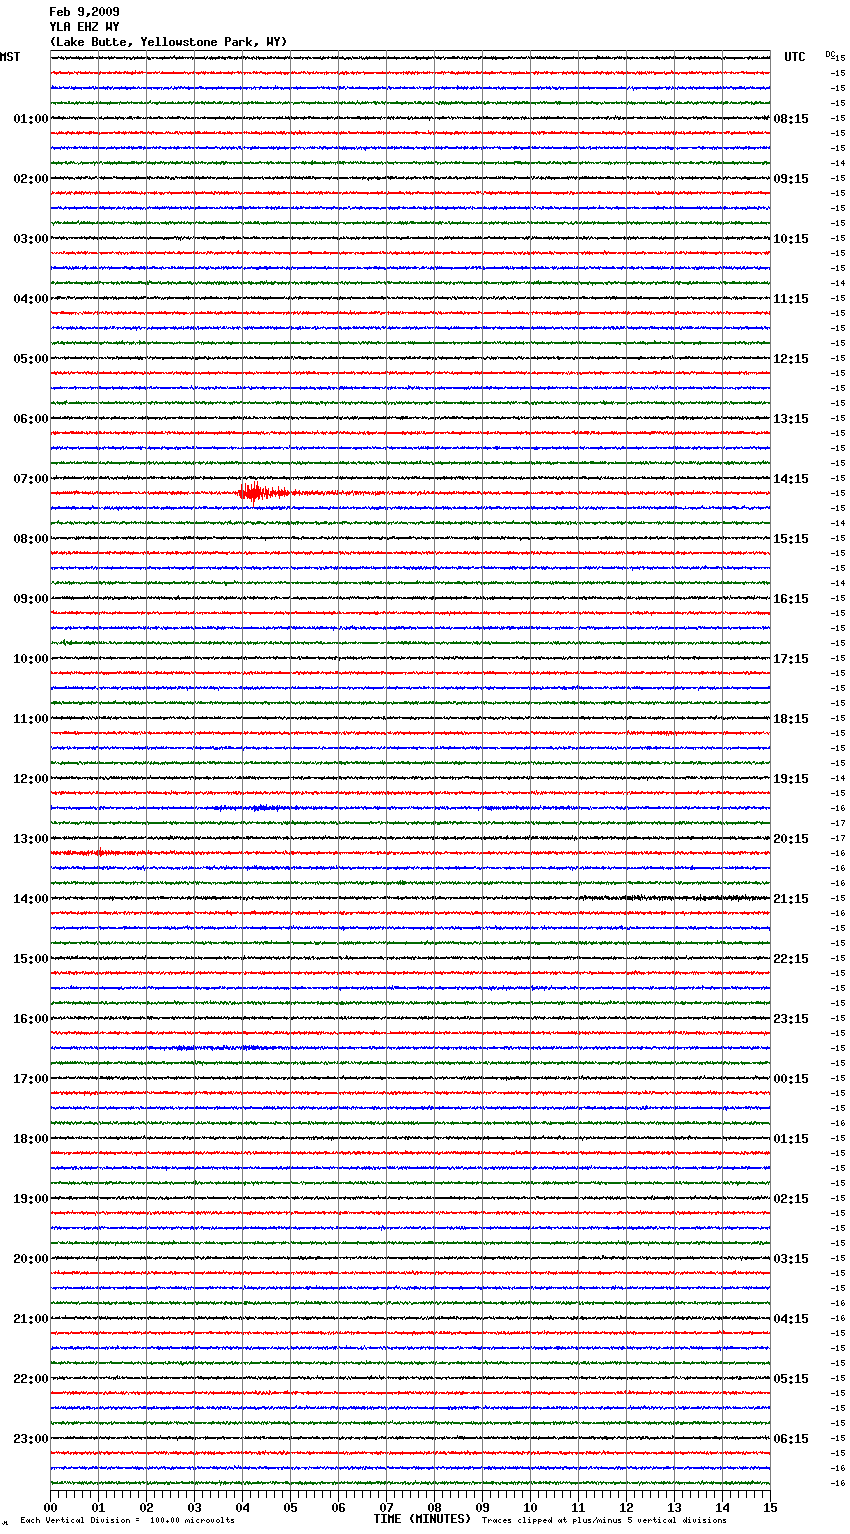Select the 18:00 MST time label

[x=31, y=1139]
